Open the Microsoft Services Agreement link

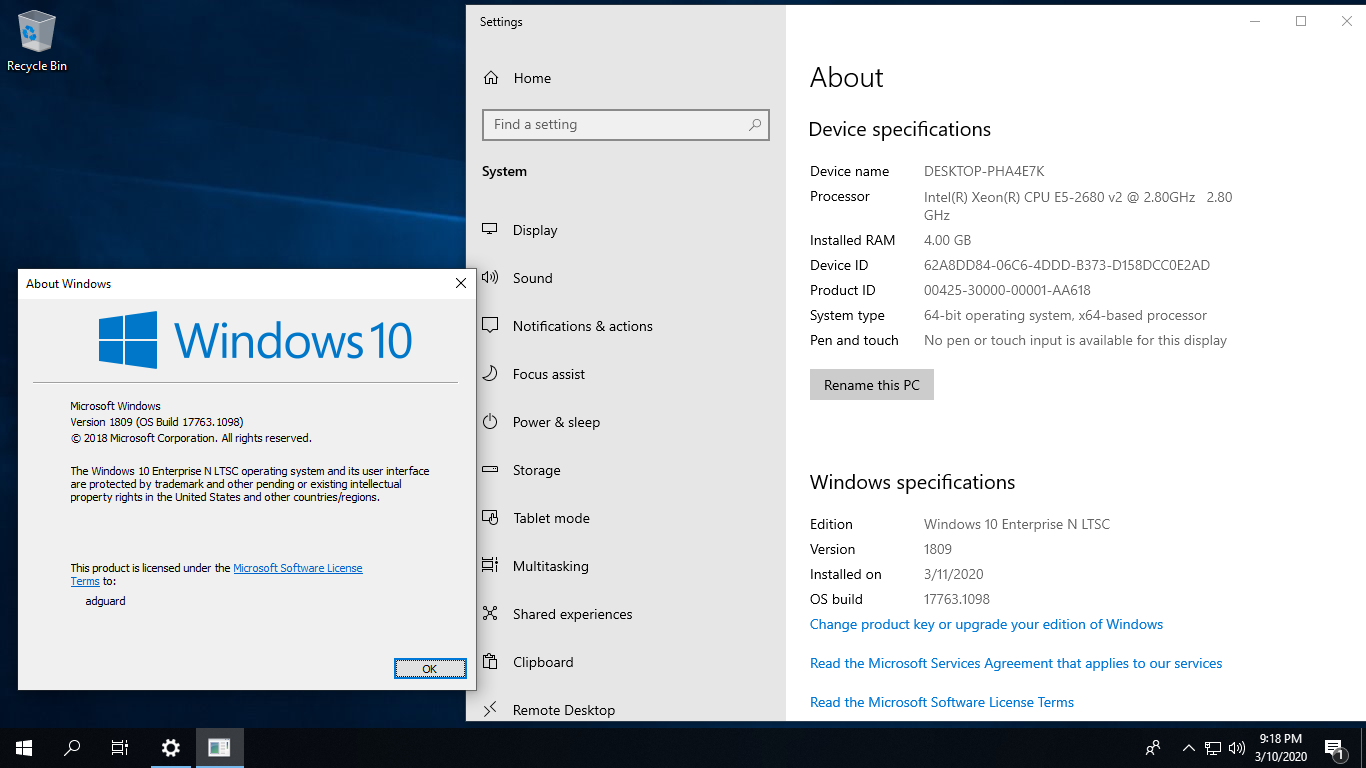point(1015,663)
